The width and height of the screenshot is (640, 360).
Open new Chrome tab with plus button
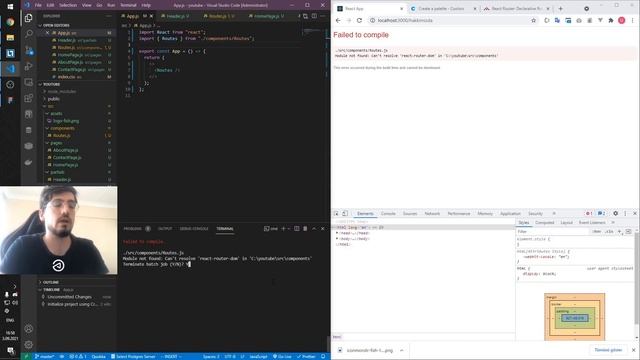(560, 9)
